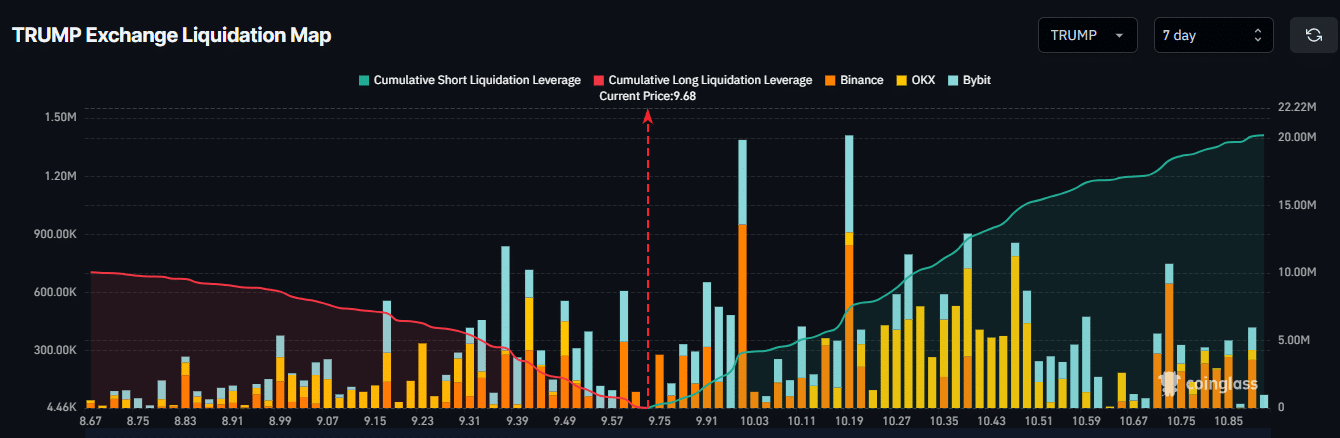Image resolution: width=1340 pixels, height=438 pixels.
Task: Refresh the liquidation map data
Action: click(x=1314, y=35)
